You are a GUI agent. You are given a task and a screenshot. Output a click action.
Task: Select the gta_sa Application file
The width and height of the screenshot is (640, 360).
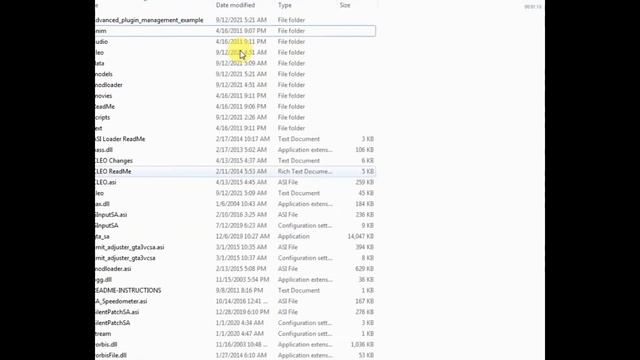[235, 236]
